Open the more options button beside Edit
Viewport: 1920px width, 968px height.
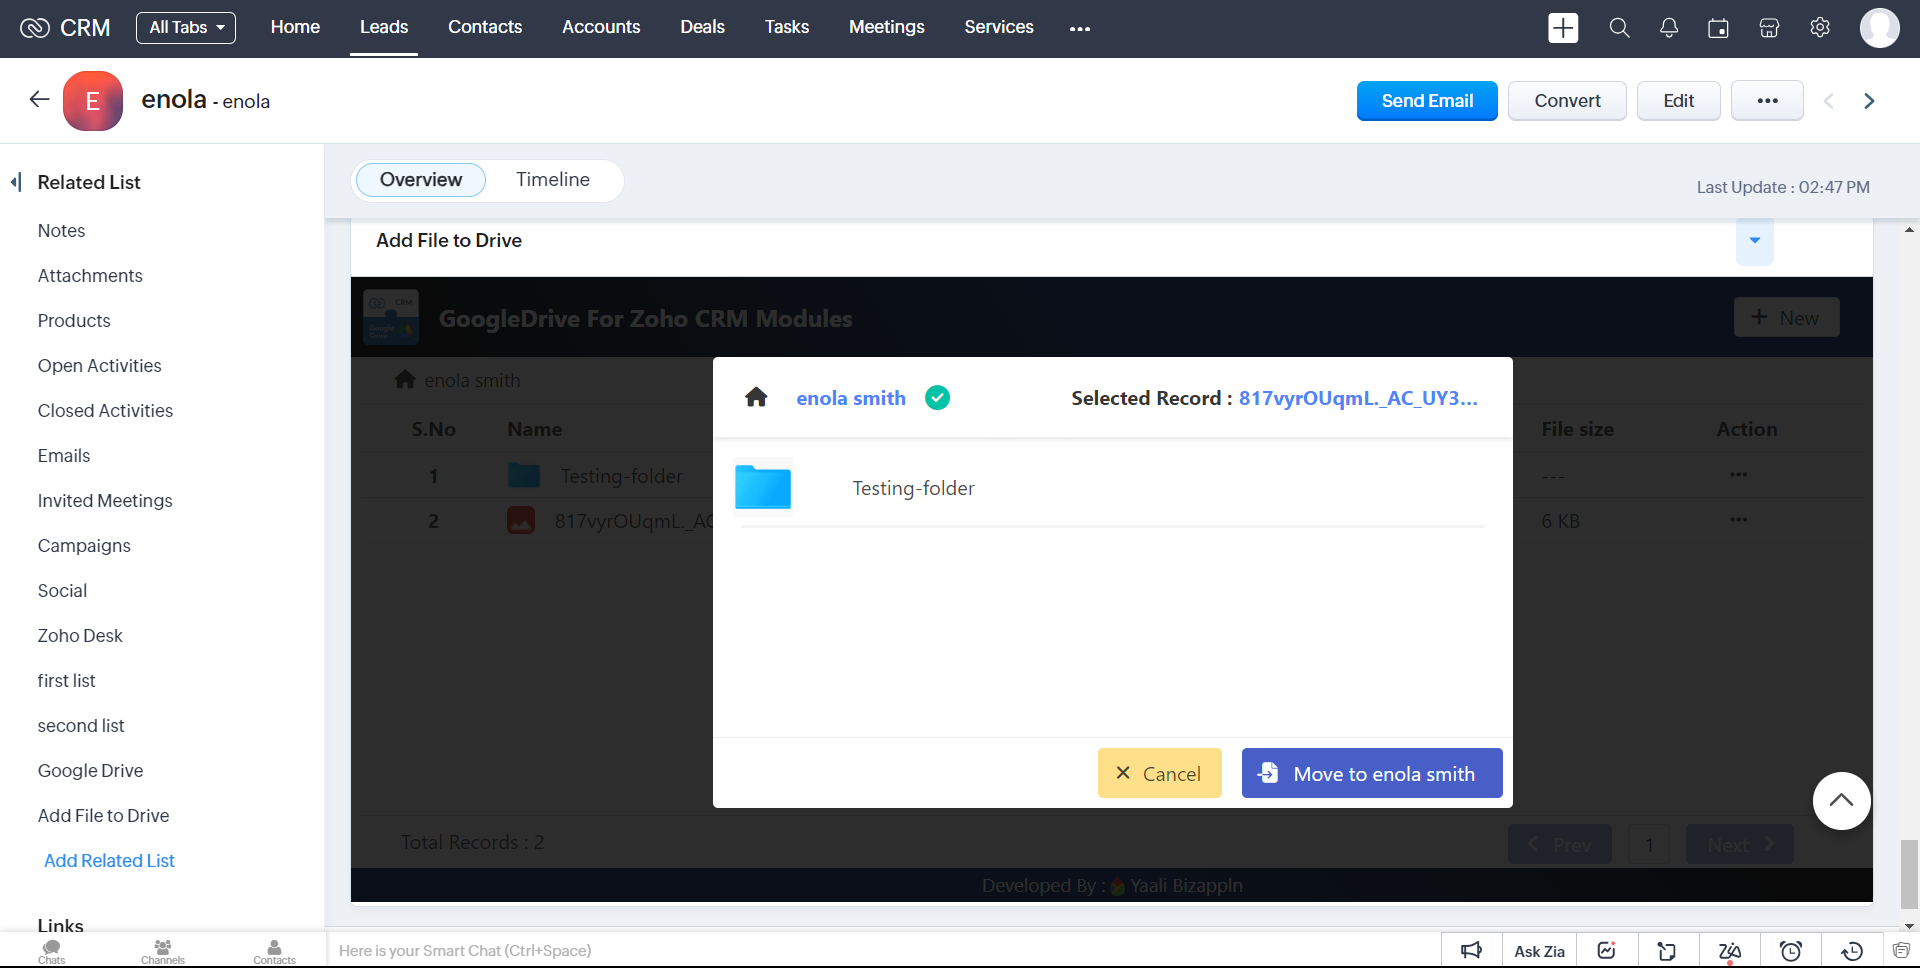(x=1766, y=101)
